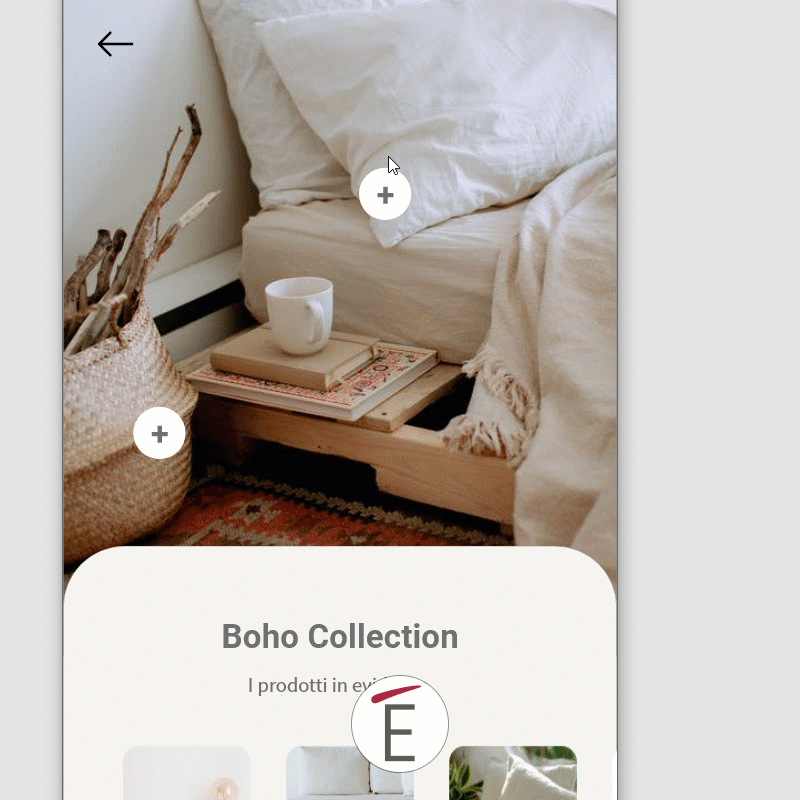The height and width of the screenshot is (800, 800).
Task: Click the dried branches in the basket
Action: point(134,240)
